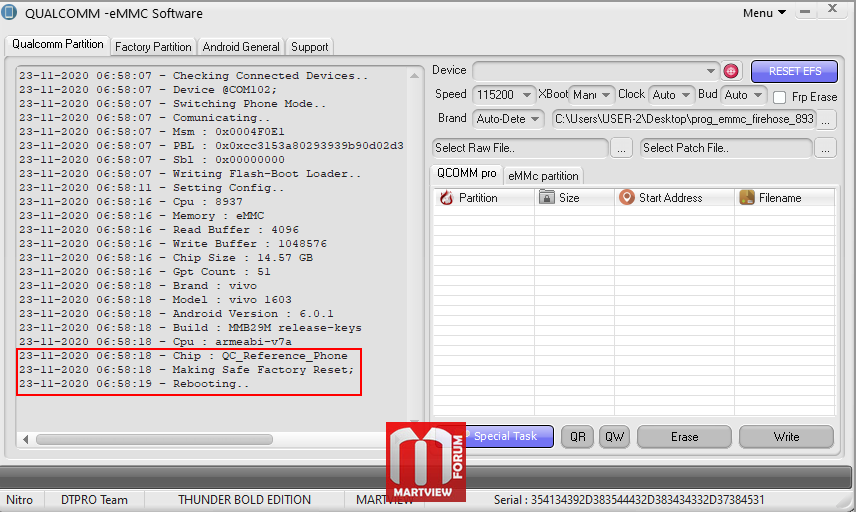
Task: Click the Erase button
Action: [684, 437]
